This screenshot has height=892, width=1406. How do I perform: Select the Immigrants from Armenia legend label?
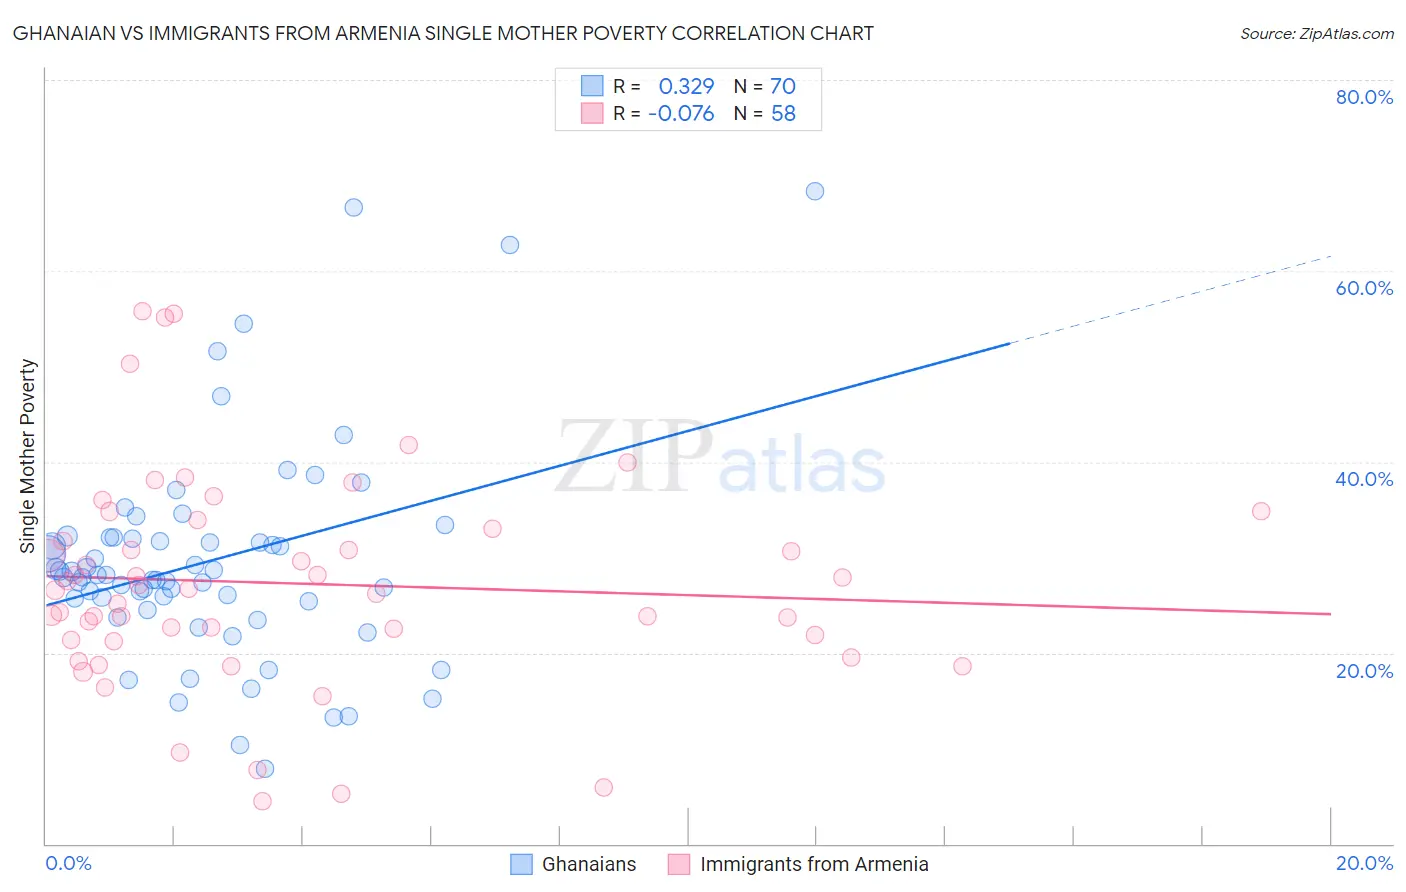click(x=814, y=864)
